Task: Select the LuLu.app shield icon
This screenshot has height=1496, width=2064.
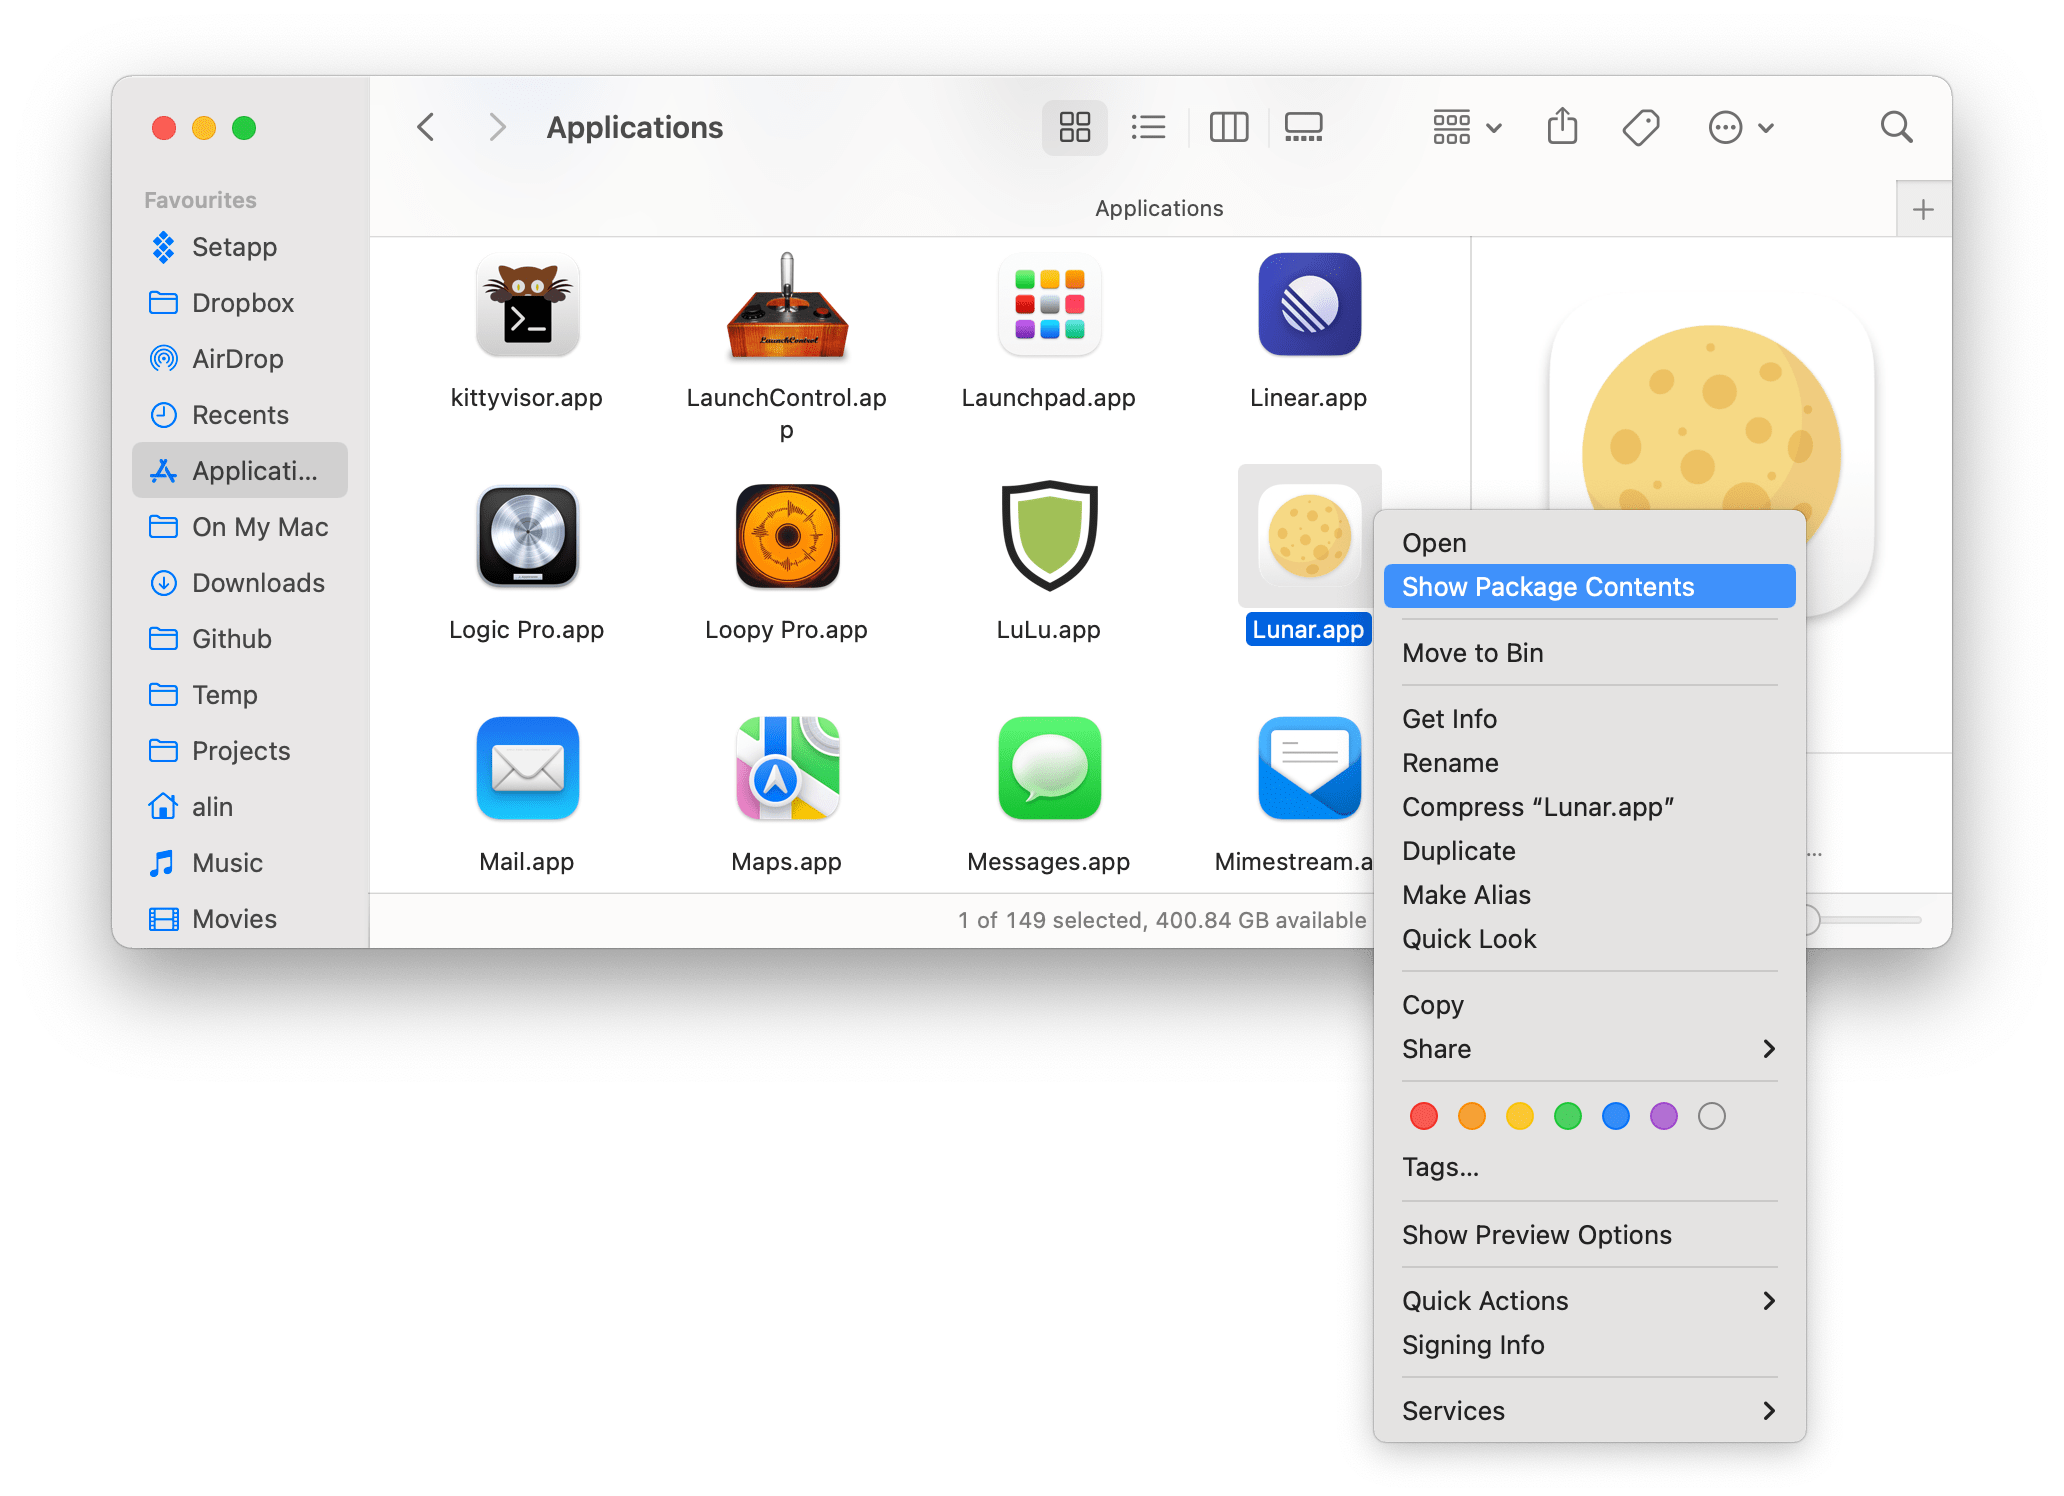Action: 1049,537
